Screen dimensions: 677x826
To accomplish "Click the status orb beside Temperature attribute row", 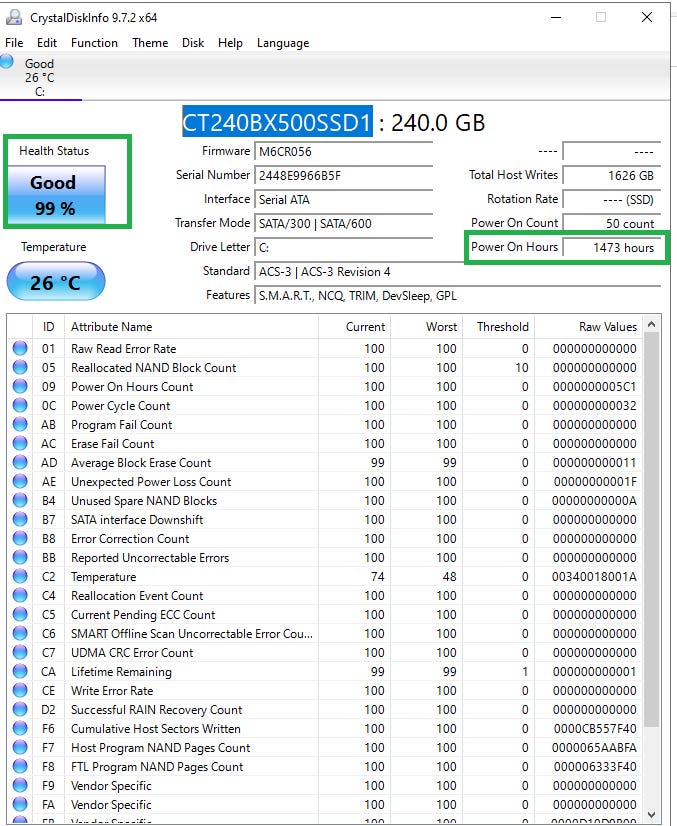I will [20, 577].
